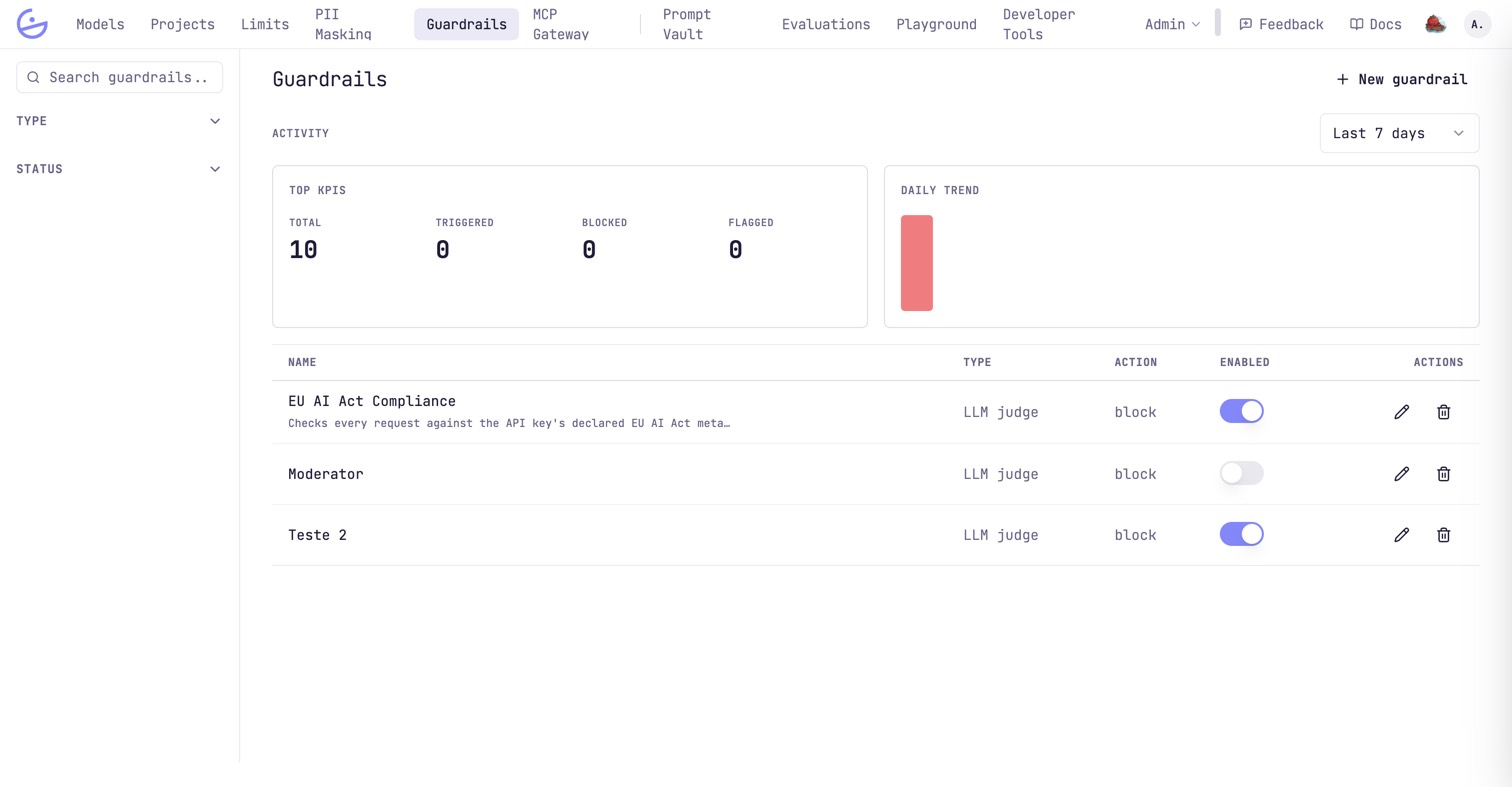This screenshot has width=1512, height=787.
Task: Disable the EU AI Act Compliance toggle
Action: coord(1241,411)
